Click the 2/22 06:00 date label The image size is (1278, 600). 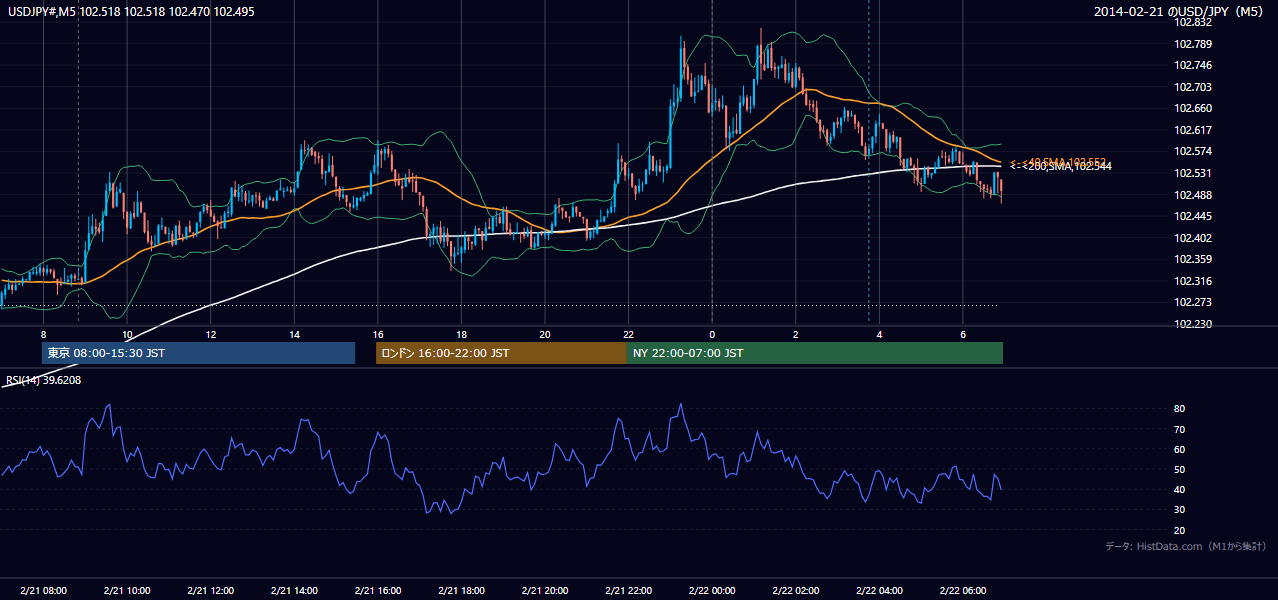tap(962, 591)
